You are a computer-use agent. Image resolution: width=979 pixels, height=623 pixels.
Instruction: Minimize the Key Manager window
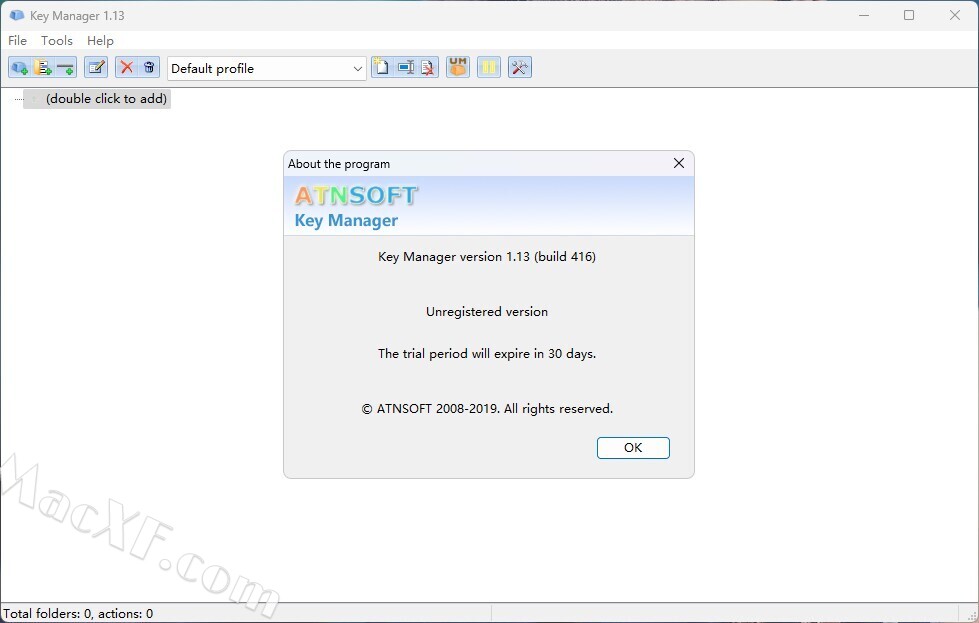point(864,15)
